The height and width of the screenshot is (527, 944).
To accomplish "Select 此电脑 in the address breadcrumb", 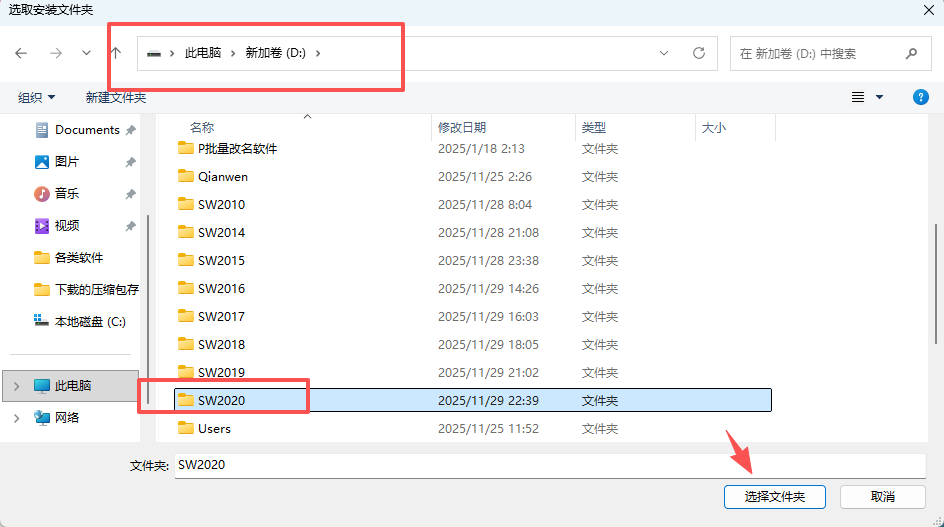I will [x=203, y=53].
